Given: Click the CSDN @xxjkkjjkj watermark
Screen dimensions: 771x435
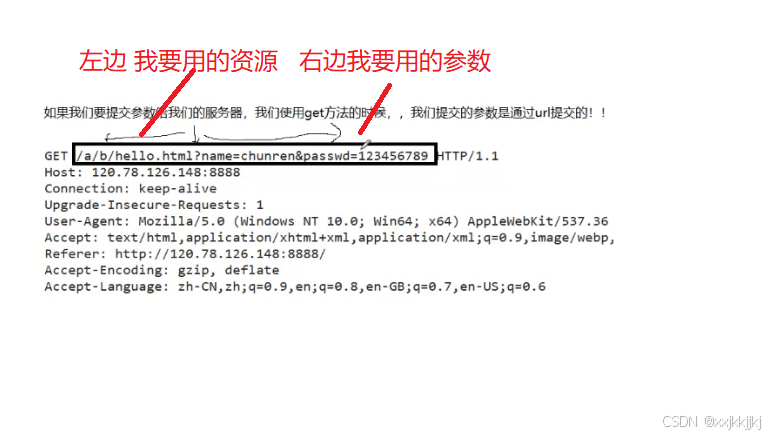Looking at the screenshot, I should click(712, 422).
